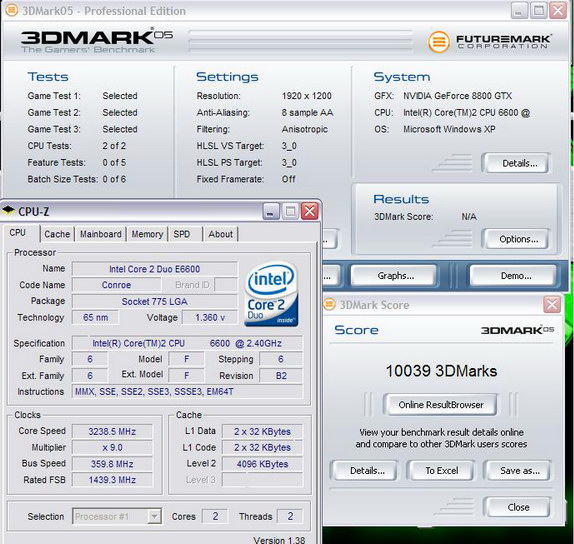Viewport: 574px width, 544px height.
Task: Click the Name field Intel Core 2 Duo E6600
Action: 155,269
